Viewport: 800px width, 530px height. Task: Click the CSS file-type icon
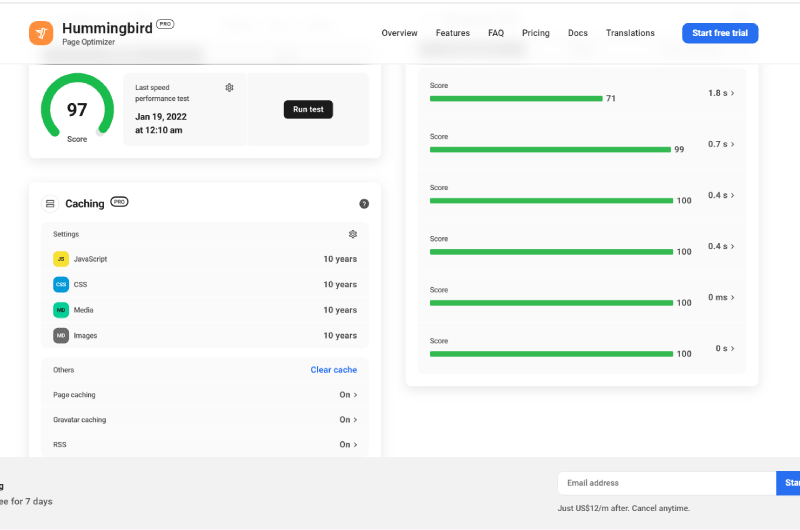(61, 285)
